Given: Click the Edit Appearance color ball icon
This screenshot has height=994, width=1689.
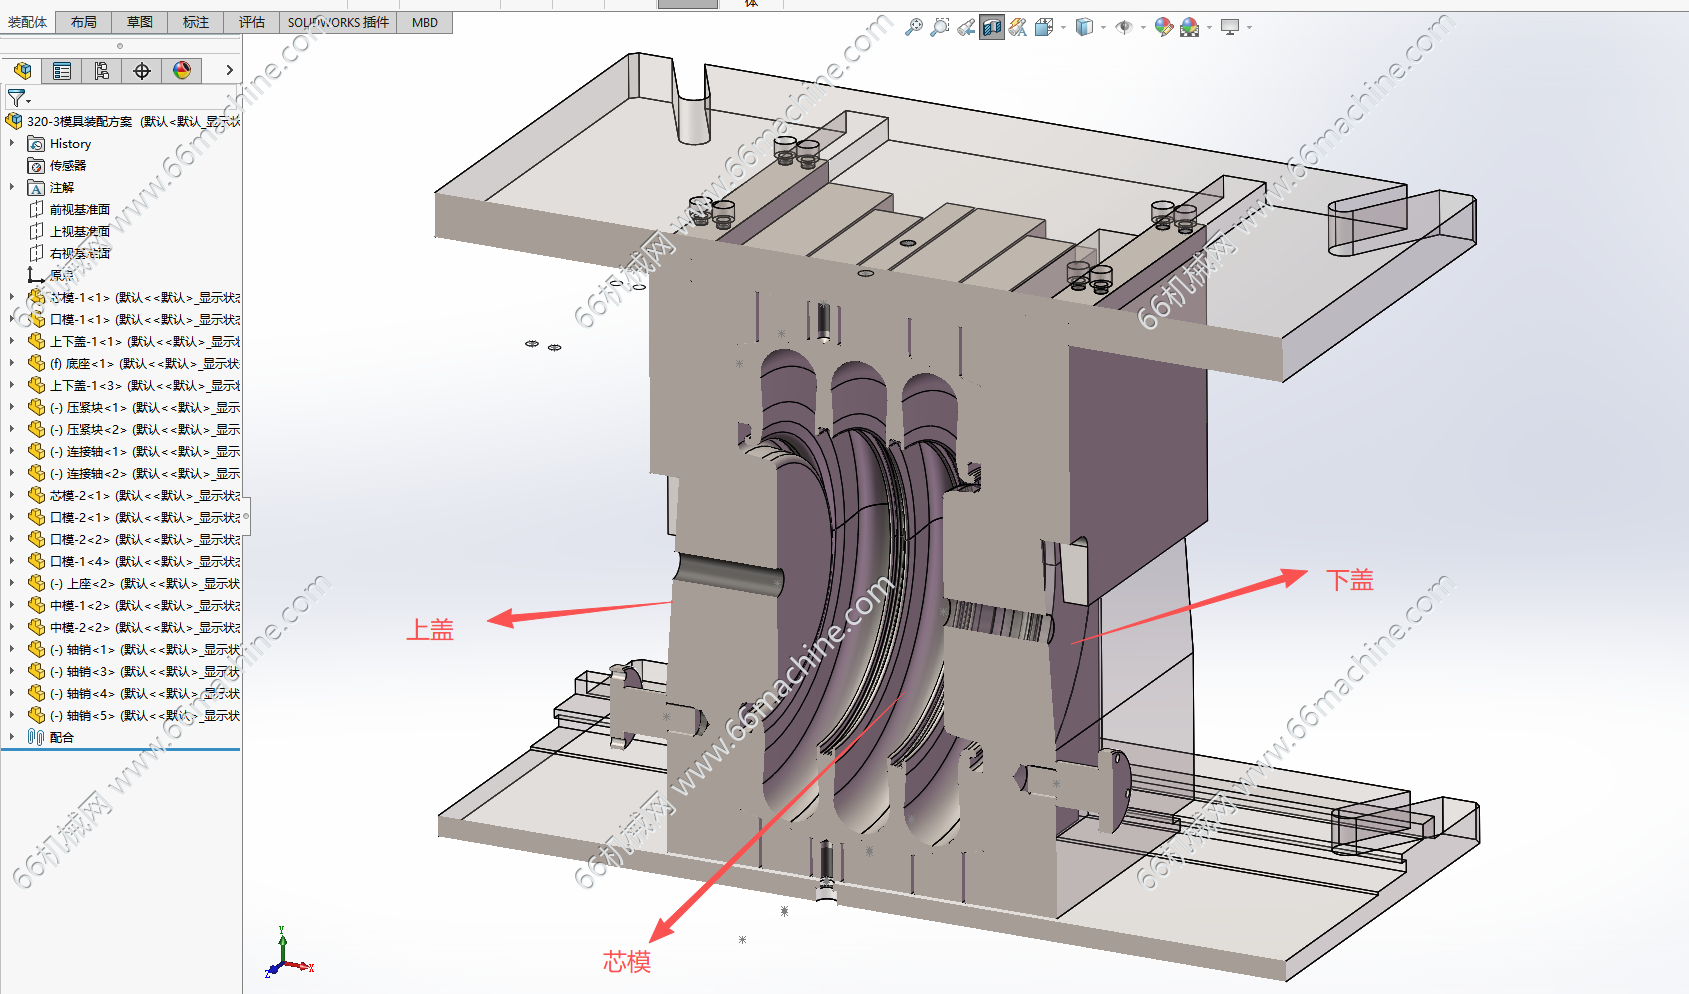Looking at the screenshot, I should tap(1163, 28).
